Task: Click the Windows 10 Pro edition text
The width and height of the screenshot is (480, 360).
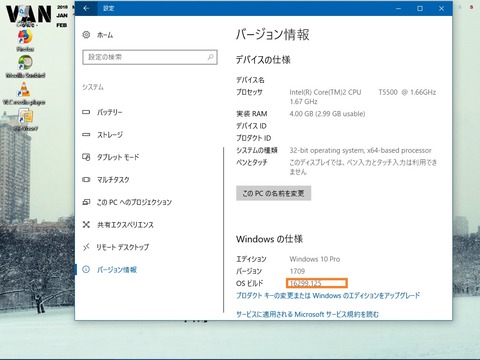Action: [x=315, y=259]
